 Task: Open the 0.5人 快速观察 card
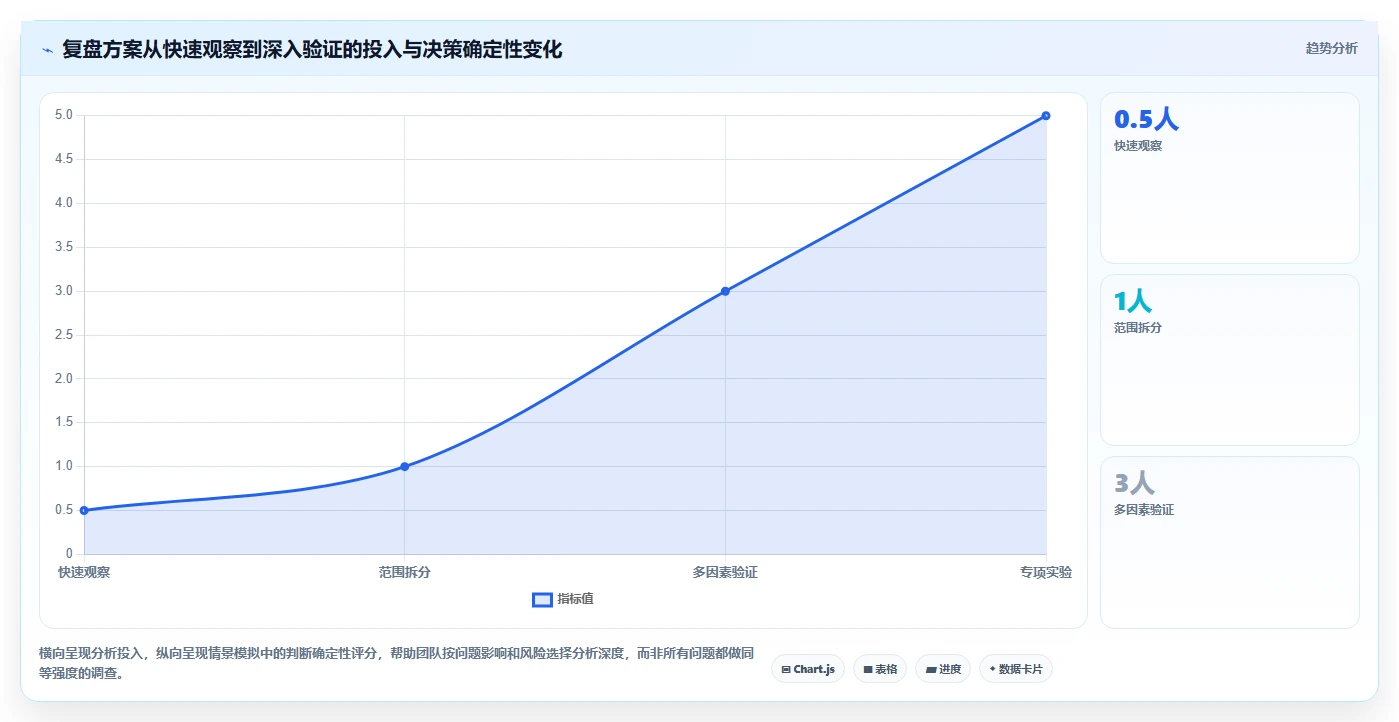(1229, 178)
